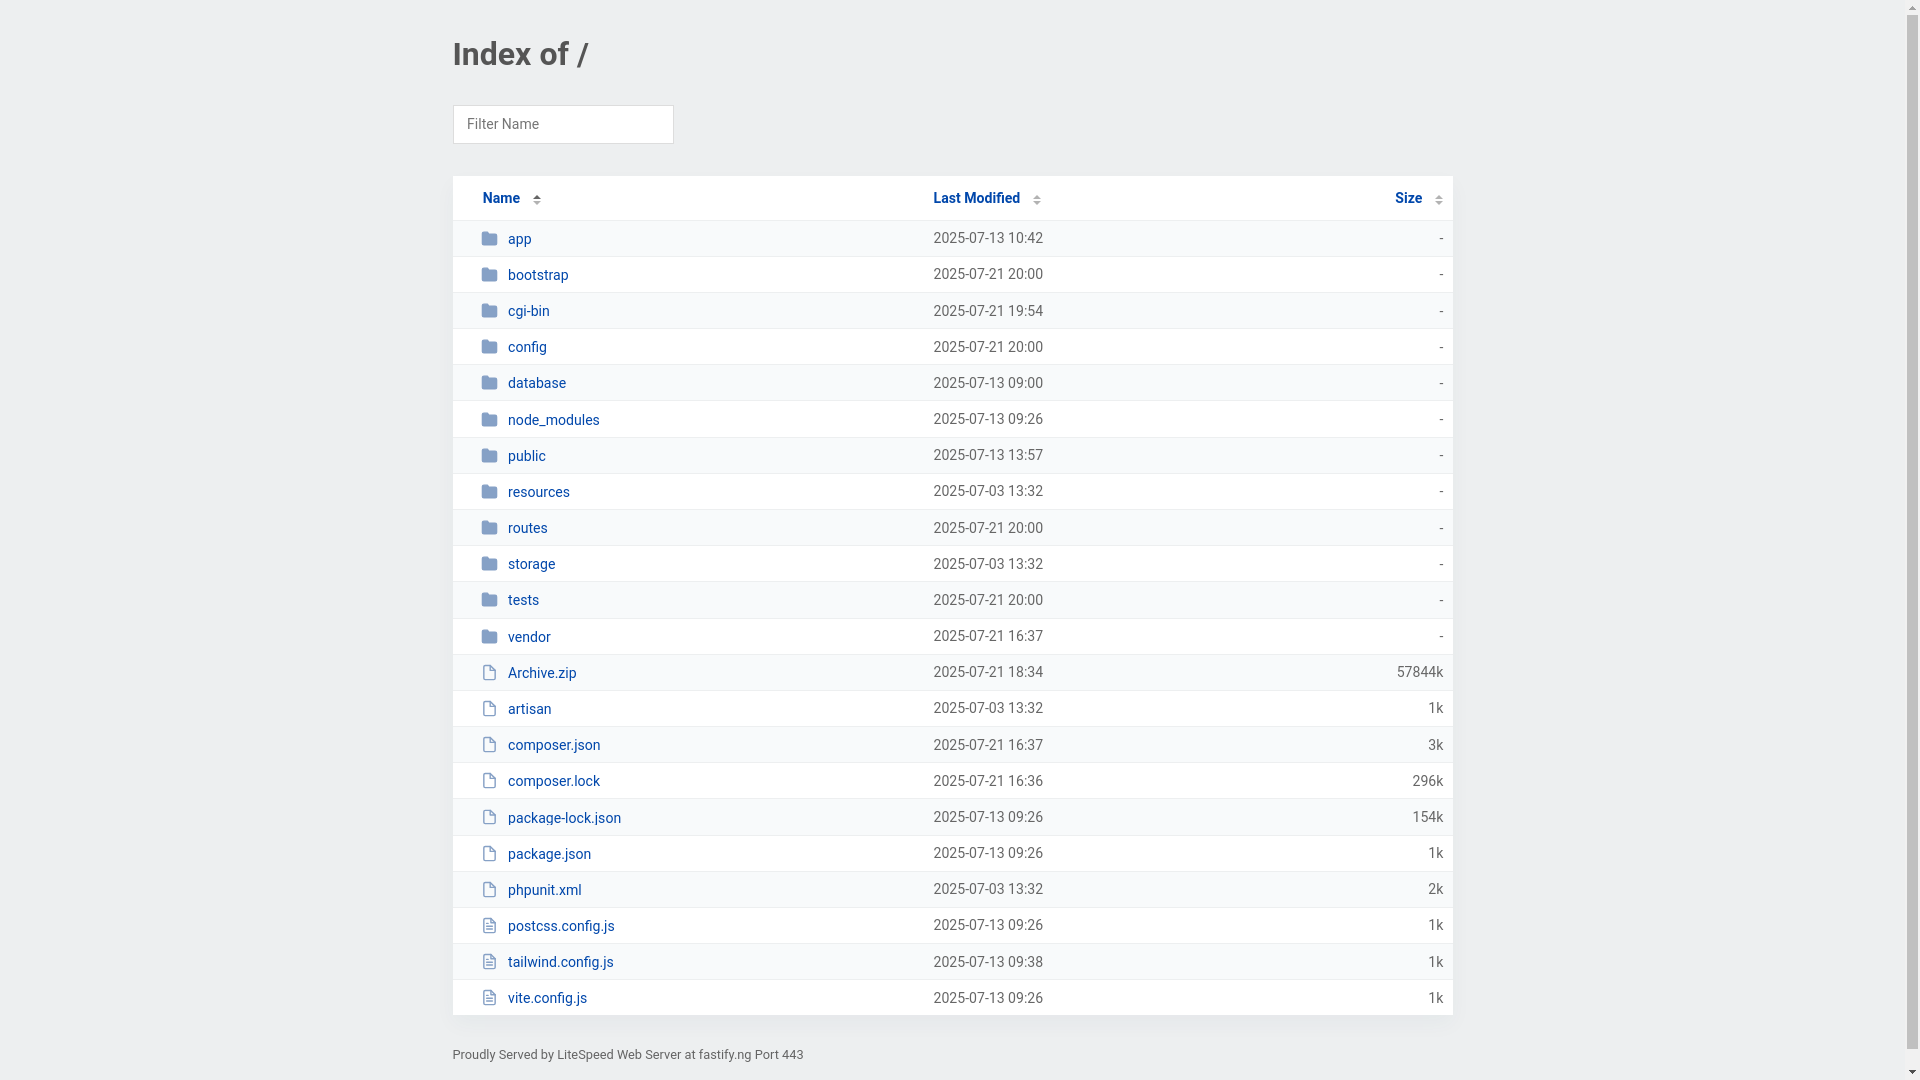Click the public folder icon
Viewport: 1920px width, 1080px height.
[x=489, y=456]
